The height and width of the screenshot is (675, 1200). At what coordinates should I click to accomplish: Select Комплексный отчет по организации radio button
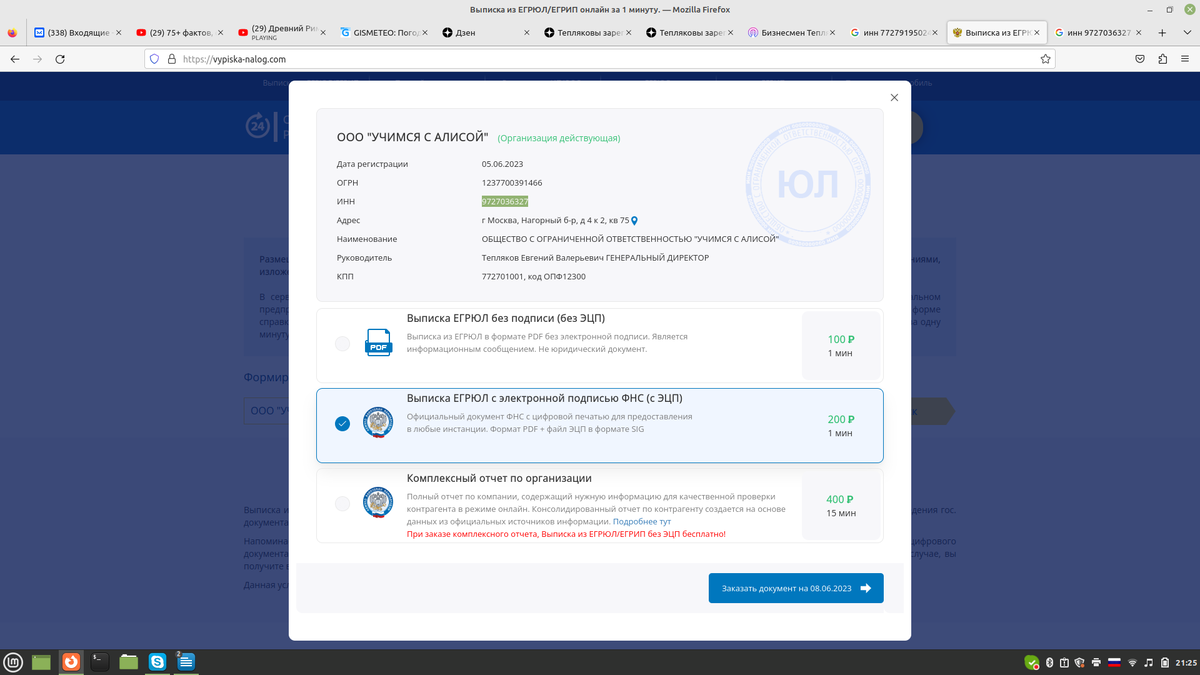tap(342, 503)
